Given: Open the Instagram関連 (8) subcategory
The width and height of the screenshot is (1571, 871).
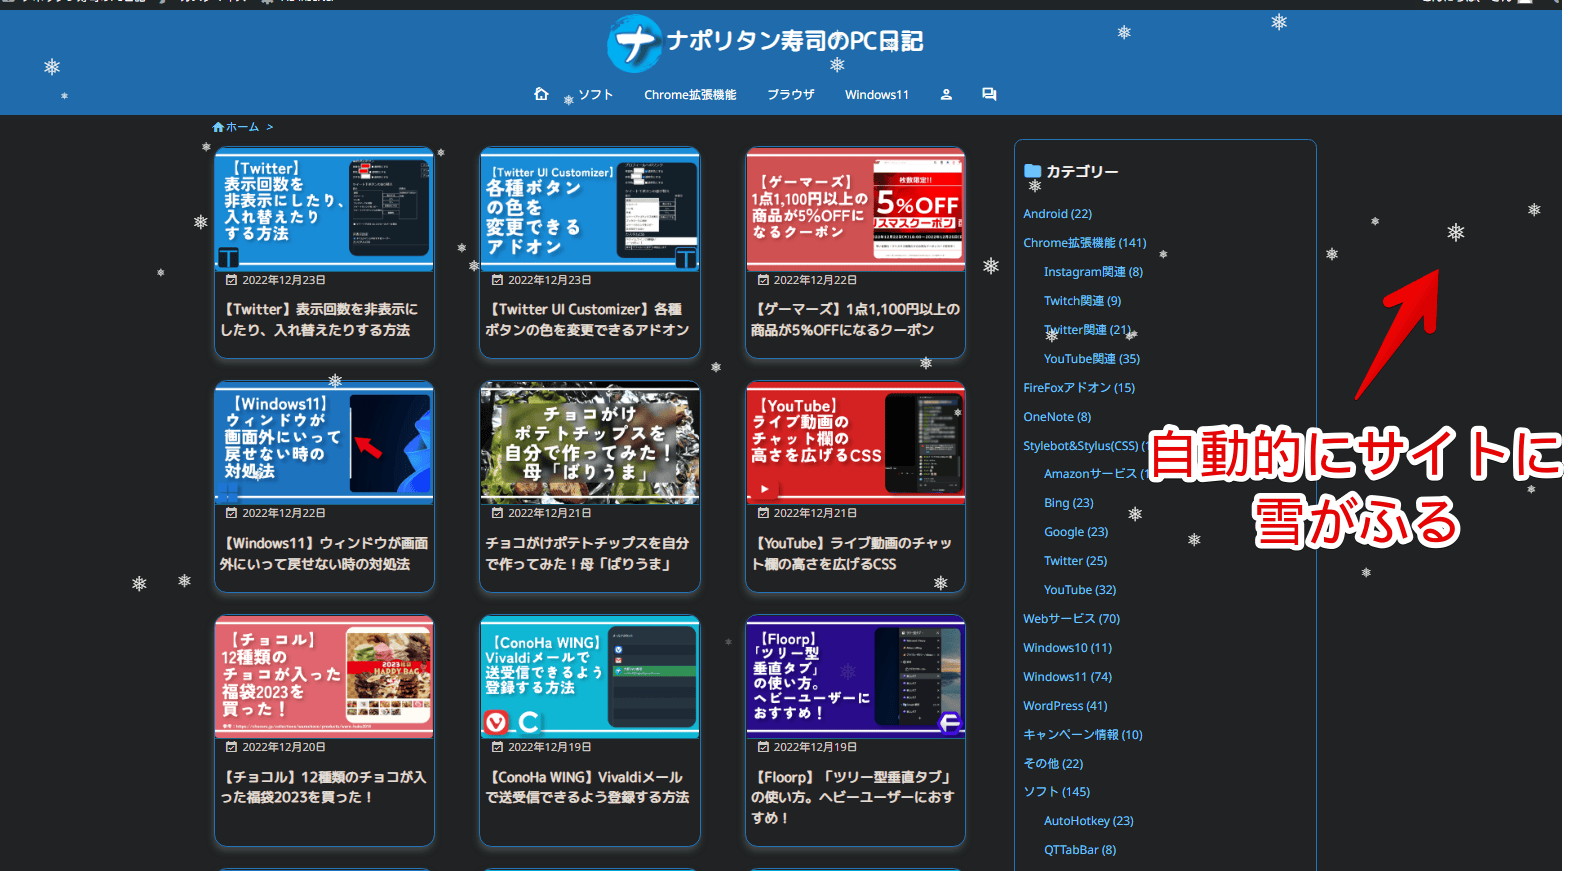Looking at the screenshot, I should (1093, 272).
